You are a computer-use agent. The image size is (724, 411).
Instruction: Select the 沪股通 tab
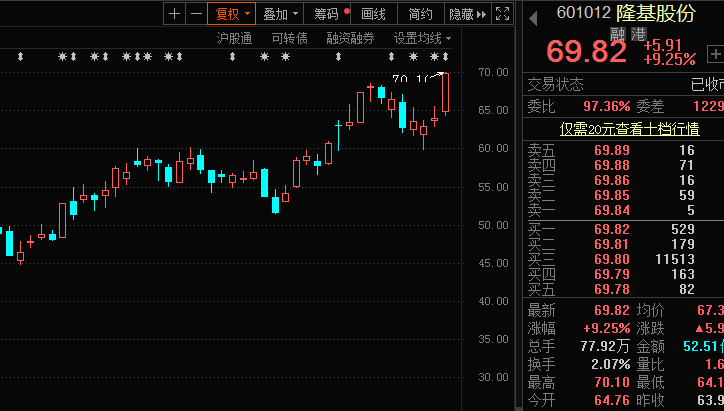coord(234,38)
